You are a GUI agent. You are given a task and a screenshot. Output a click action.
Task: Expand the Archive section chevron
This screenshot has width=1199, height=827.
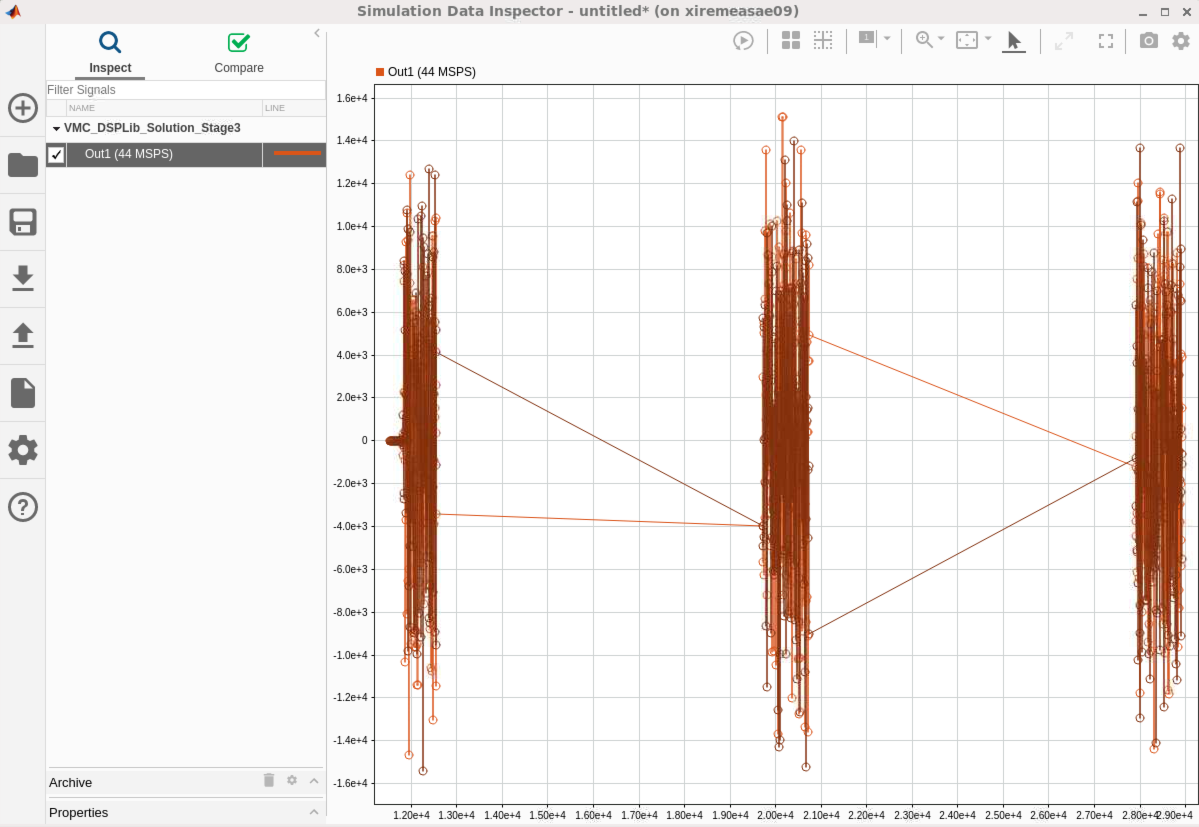point(314,781)
